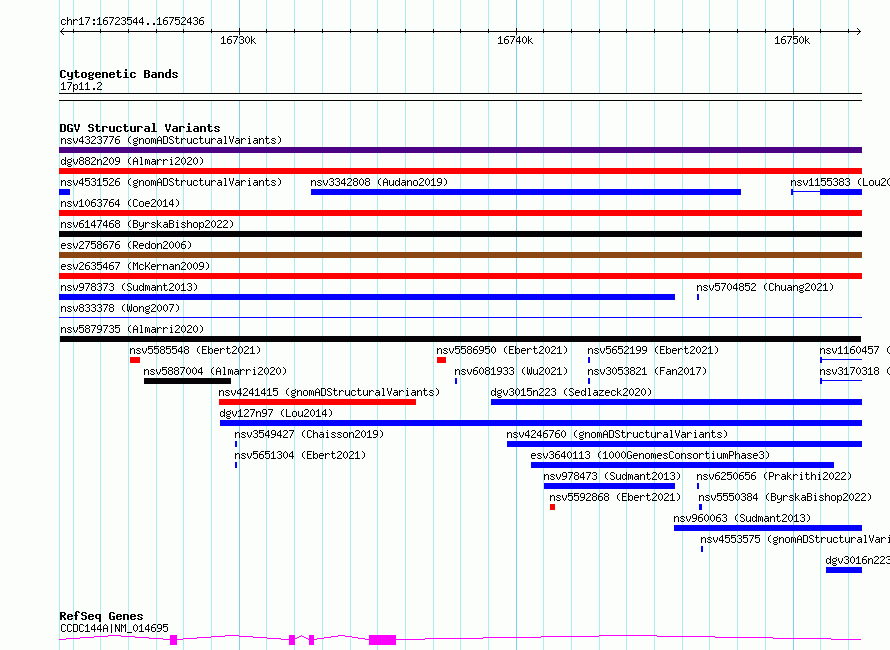Click the small blue nsv4531526 marker
This screenshot has width=890, height=650.
[64, 192]
